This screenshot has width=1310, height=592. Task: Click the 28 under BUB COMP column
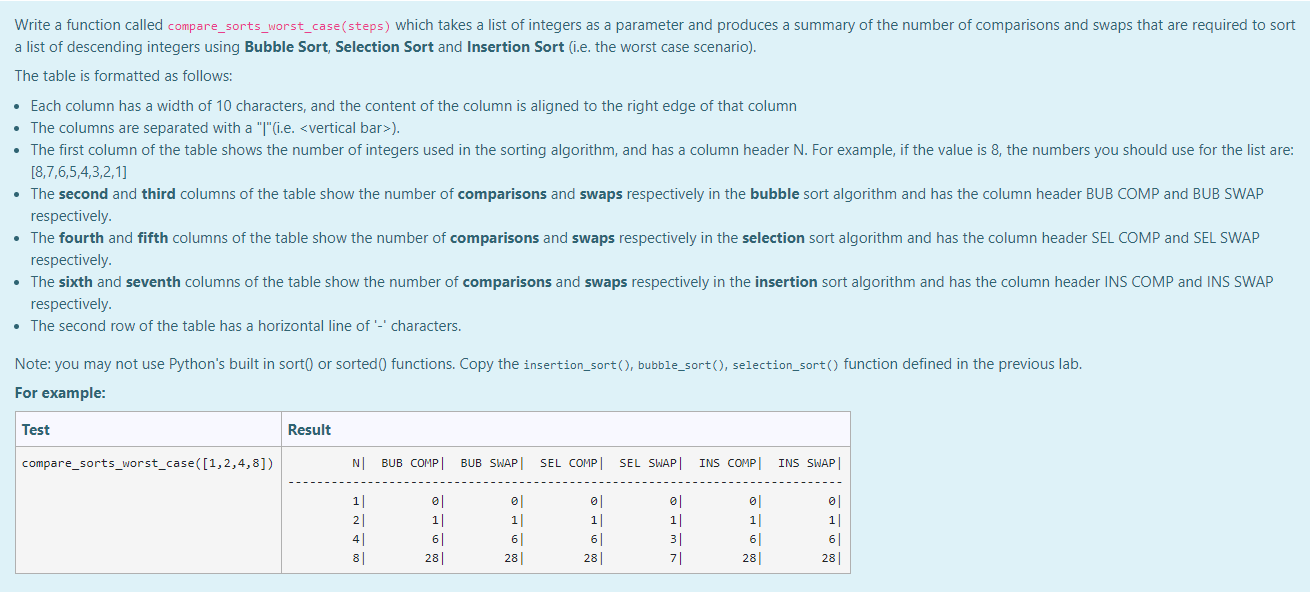432,557
